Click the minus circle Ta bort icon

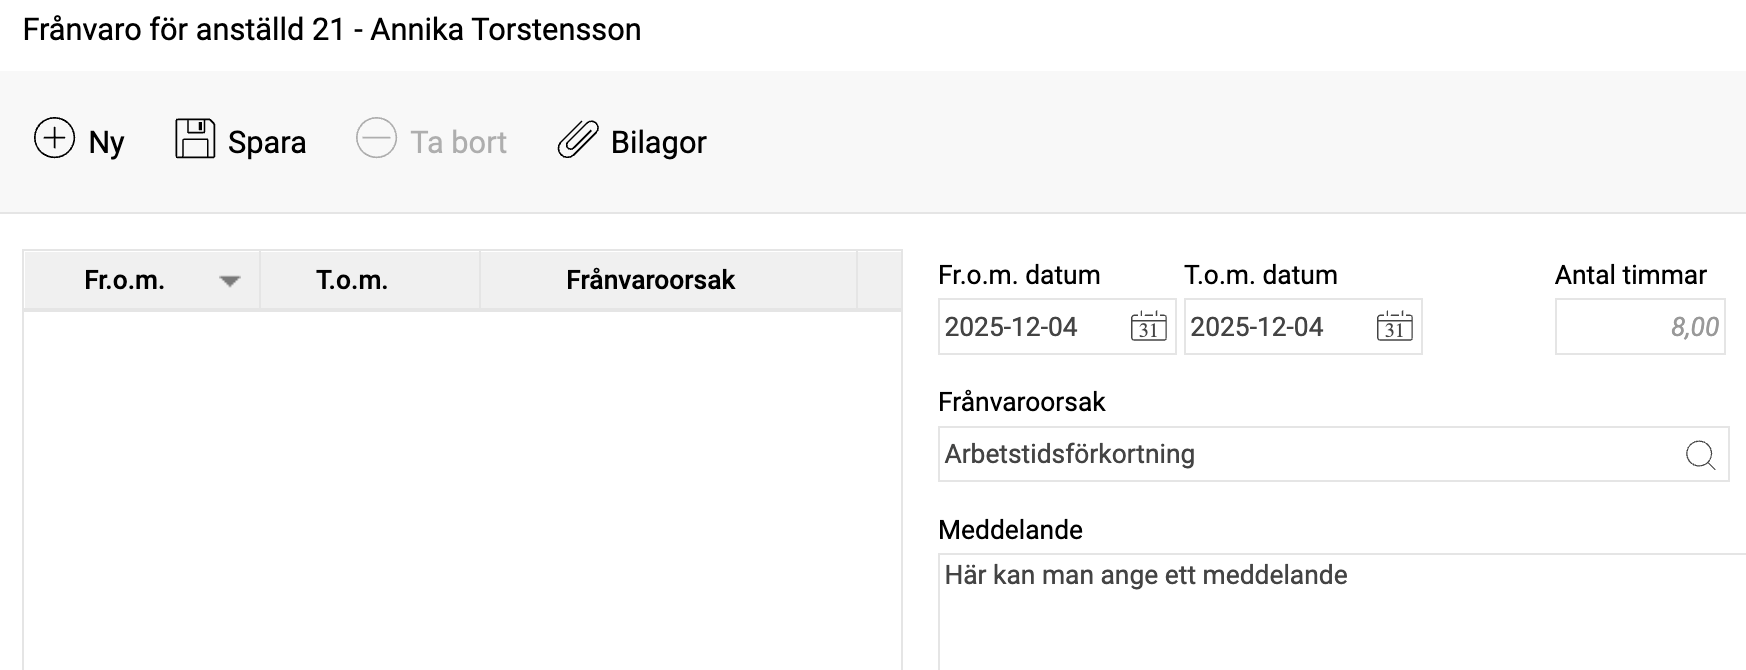point(376,139)
